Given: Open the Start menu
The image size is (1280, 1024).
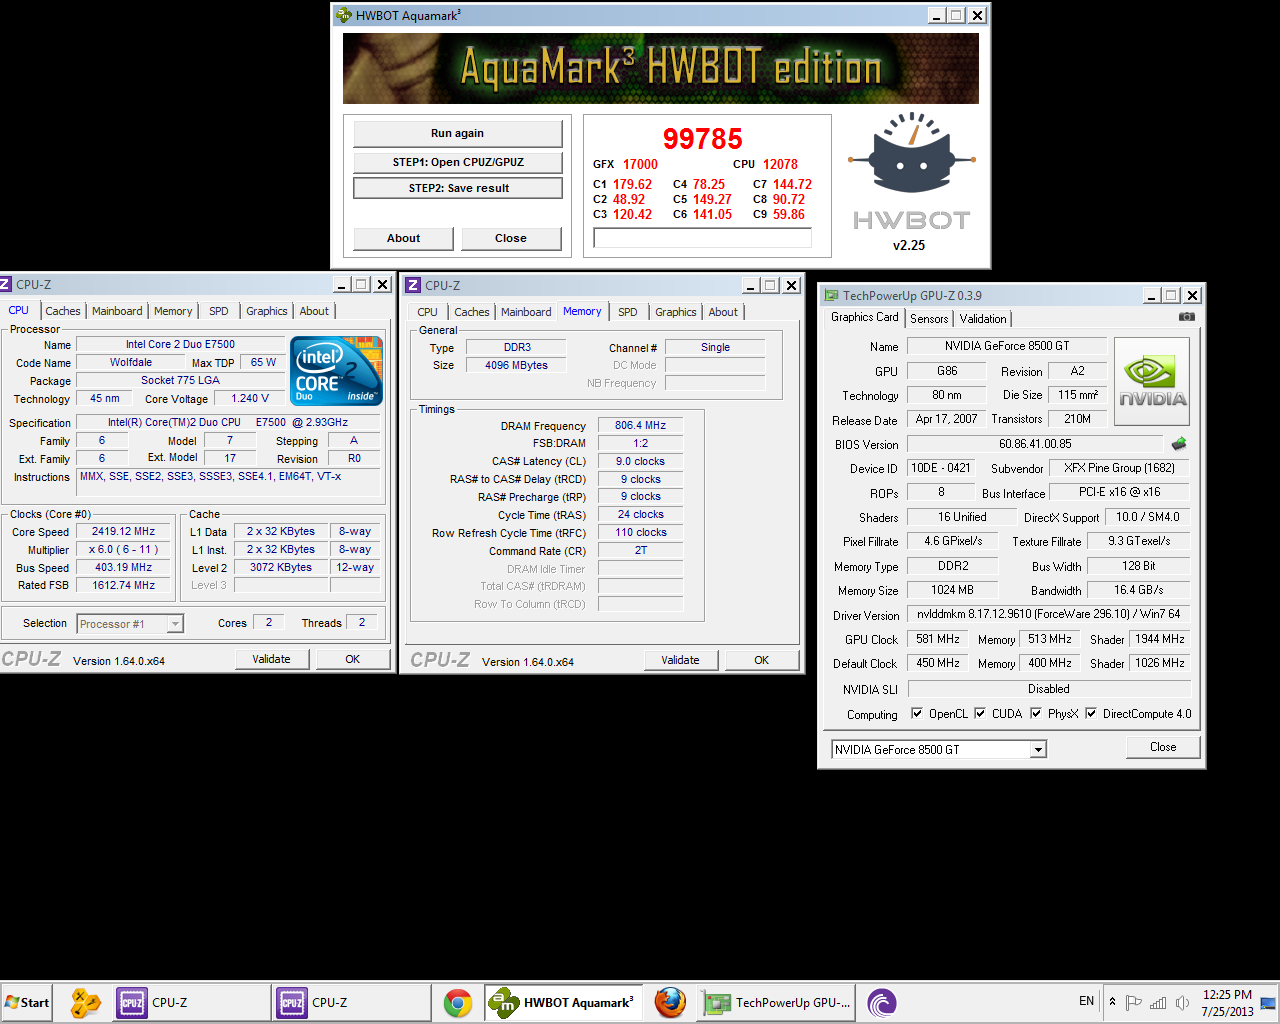Looking at the screenshot, I should pyautogui.click(x=27, y=1003).
